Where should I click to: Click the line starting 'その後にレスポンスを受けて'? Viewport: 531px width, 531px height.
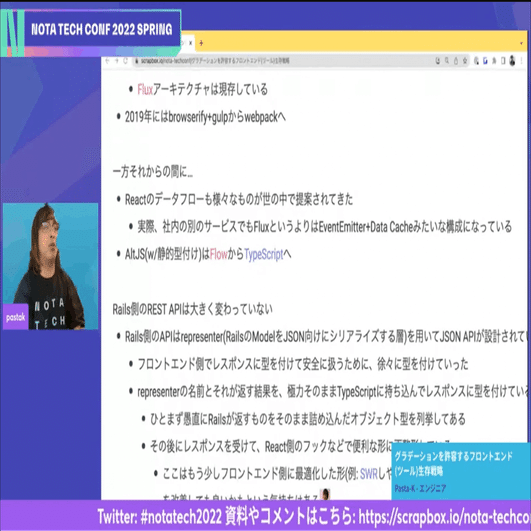[x=271, y=446]
